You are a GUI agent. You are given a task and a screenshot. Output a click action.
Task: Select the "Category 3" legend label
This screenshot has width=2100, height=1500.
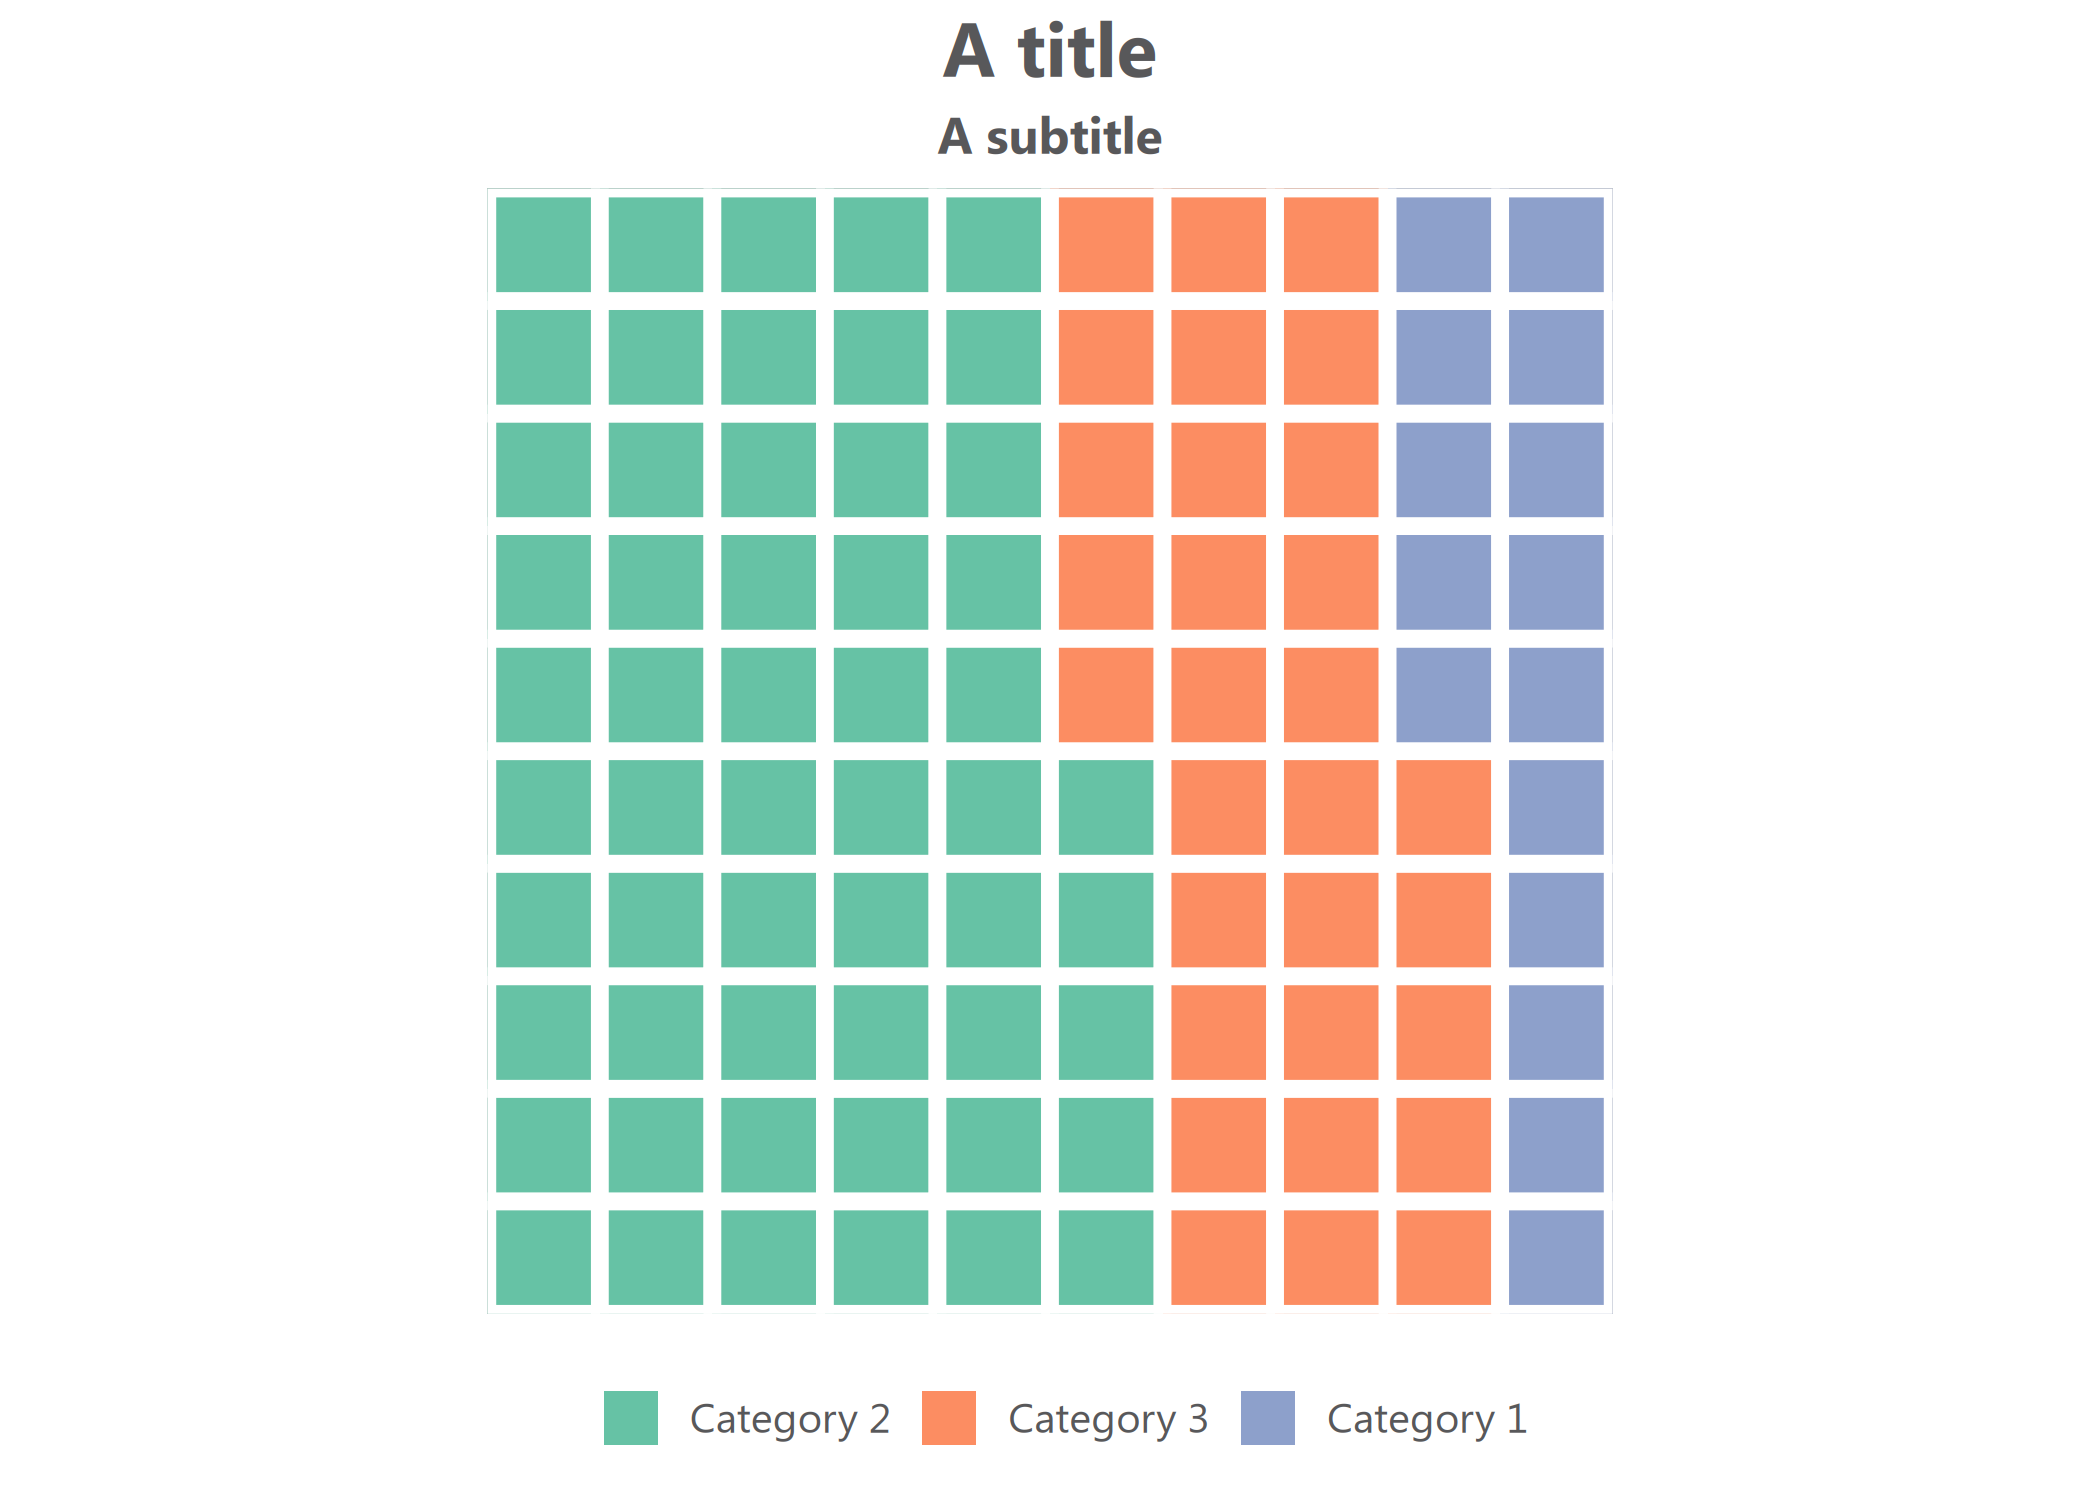coord(1107,1419)
